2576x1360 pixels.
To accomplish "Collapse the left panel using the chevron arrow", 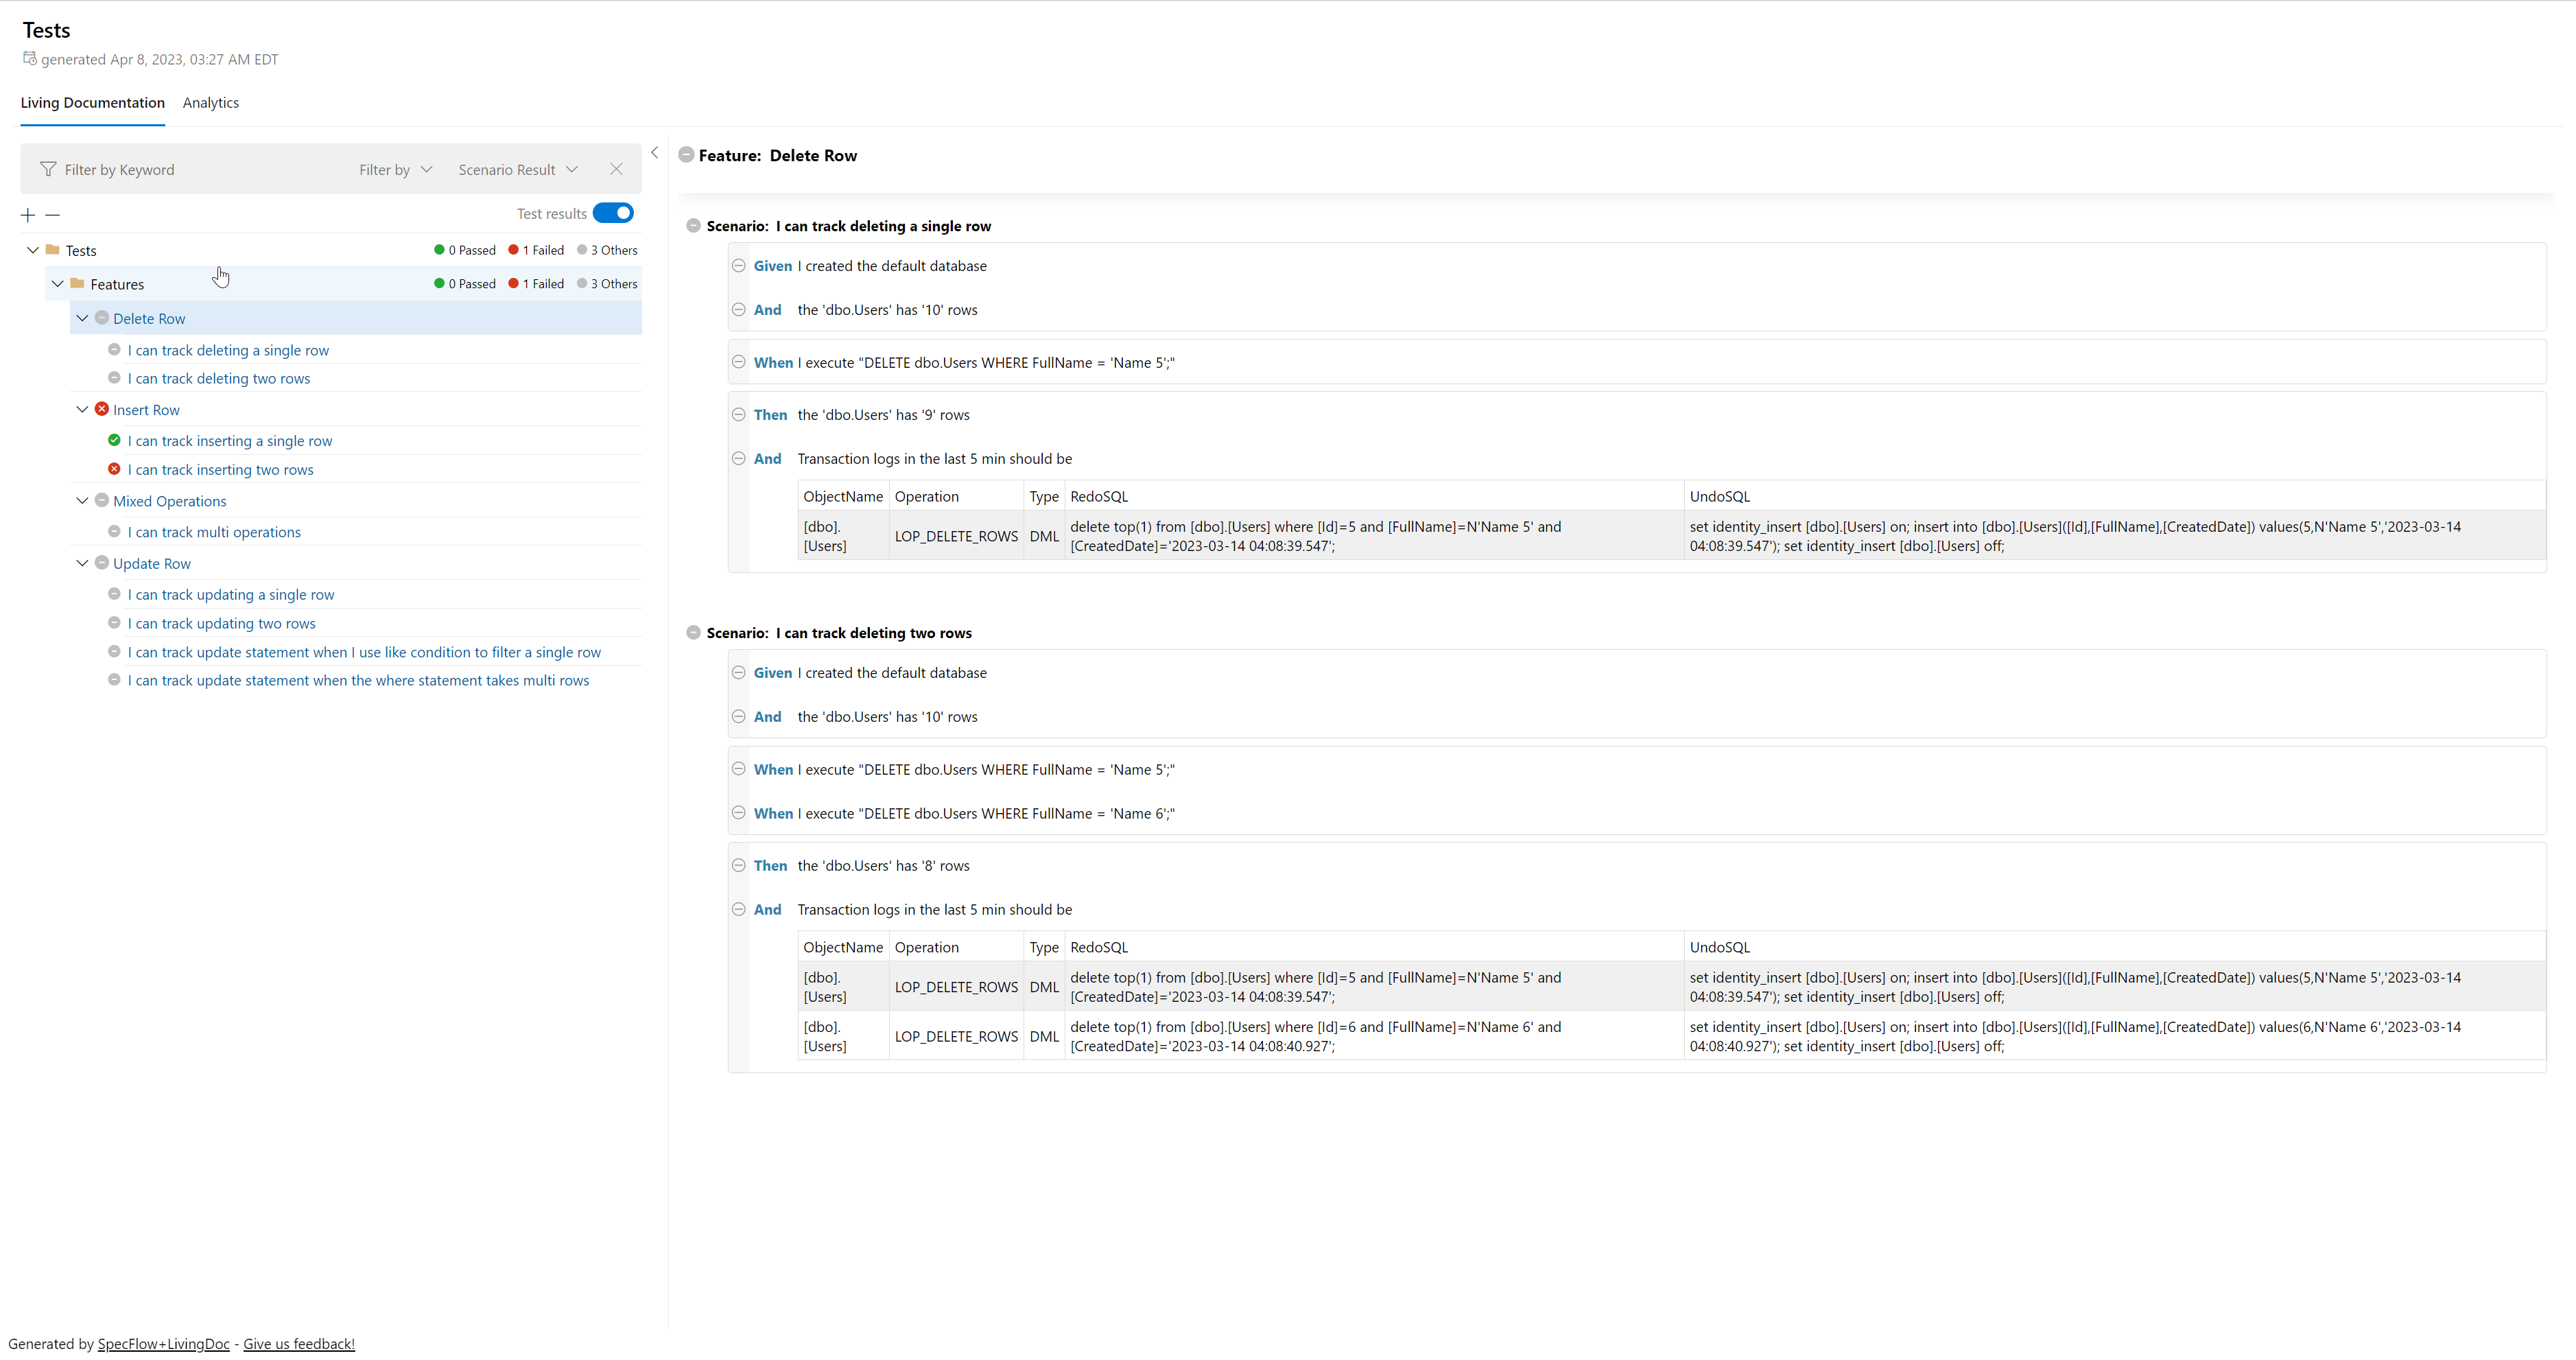I will (x=655, y=153).
